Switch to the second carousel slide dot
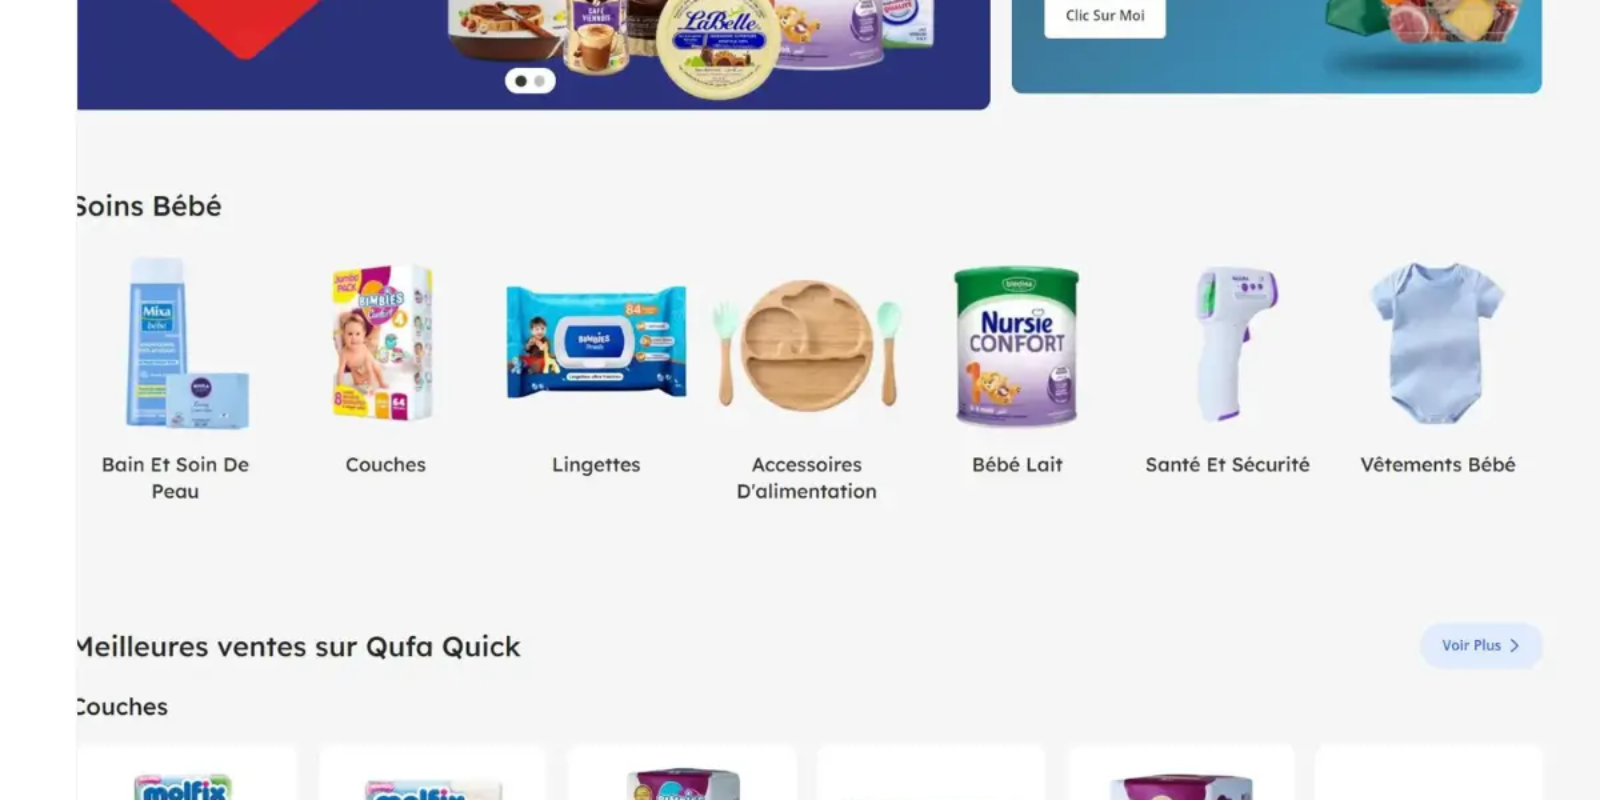Image resolution: width=1600 pixels, height=800 pixels. coord(540,81)
